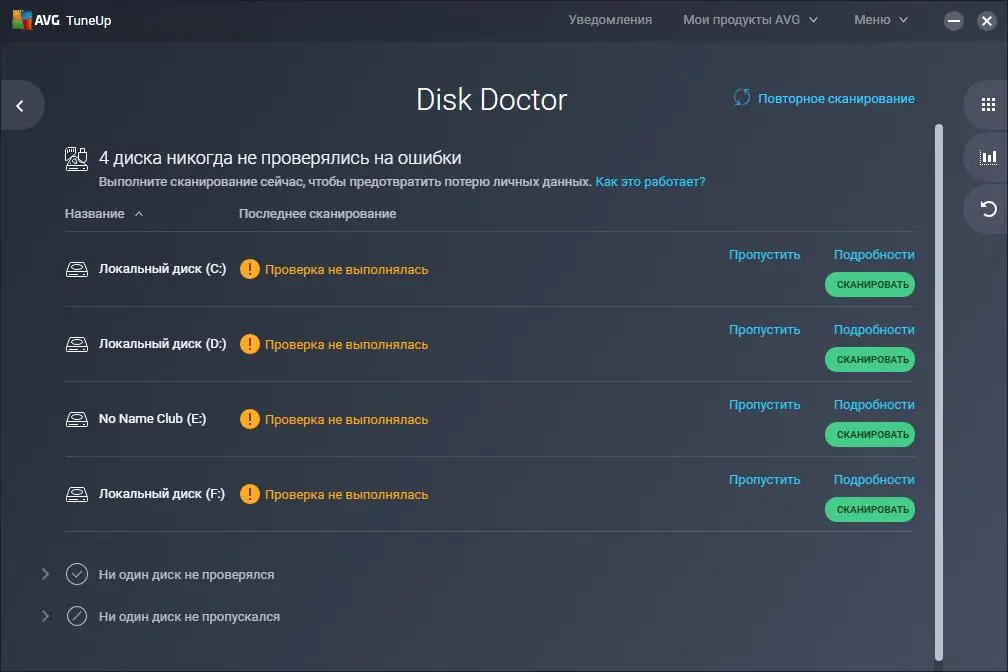
Task: Click 'Проверка не выполнялась' status for disk F:
Action: 346,495
